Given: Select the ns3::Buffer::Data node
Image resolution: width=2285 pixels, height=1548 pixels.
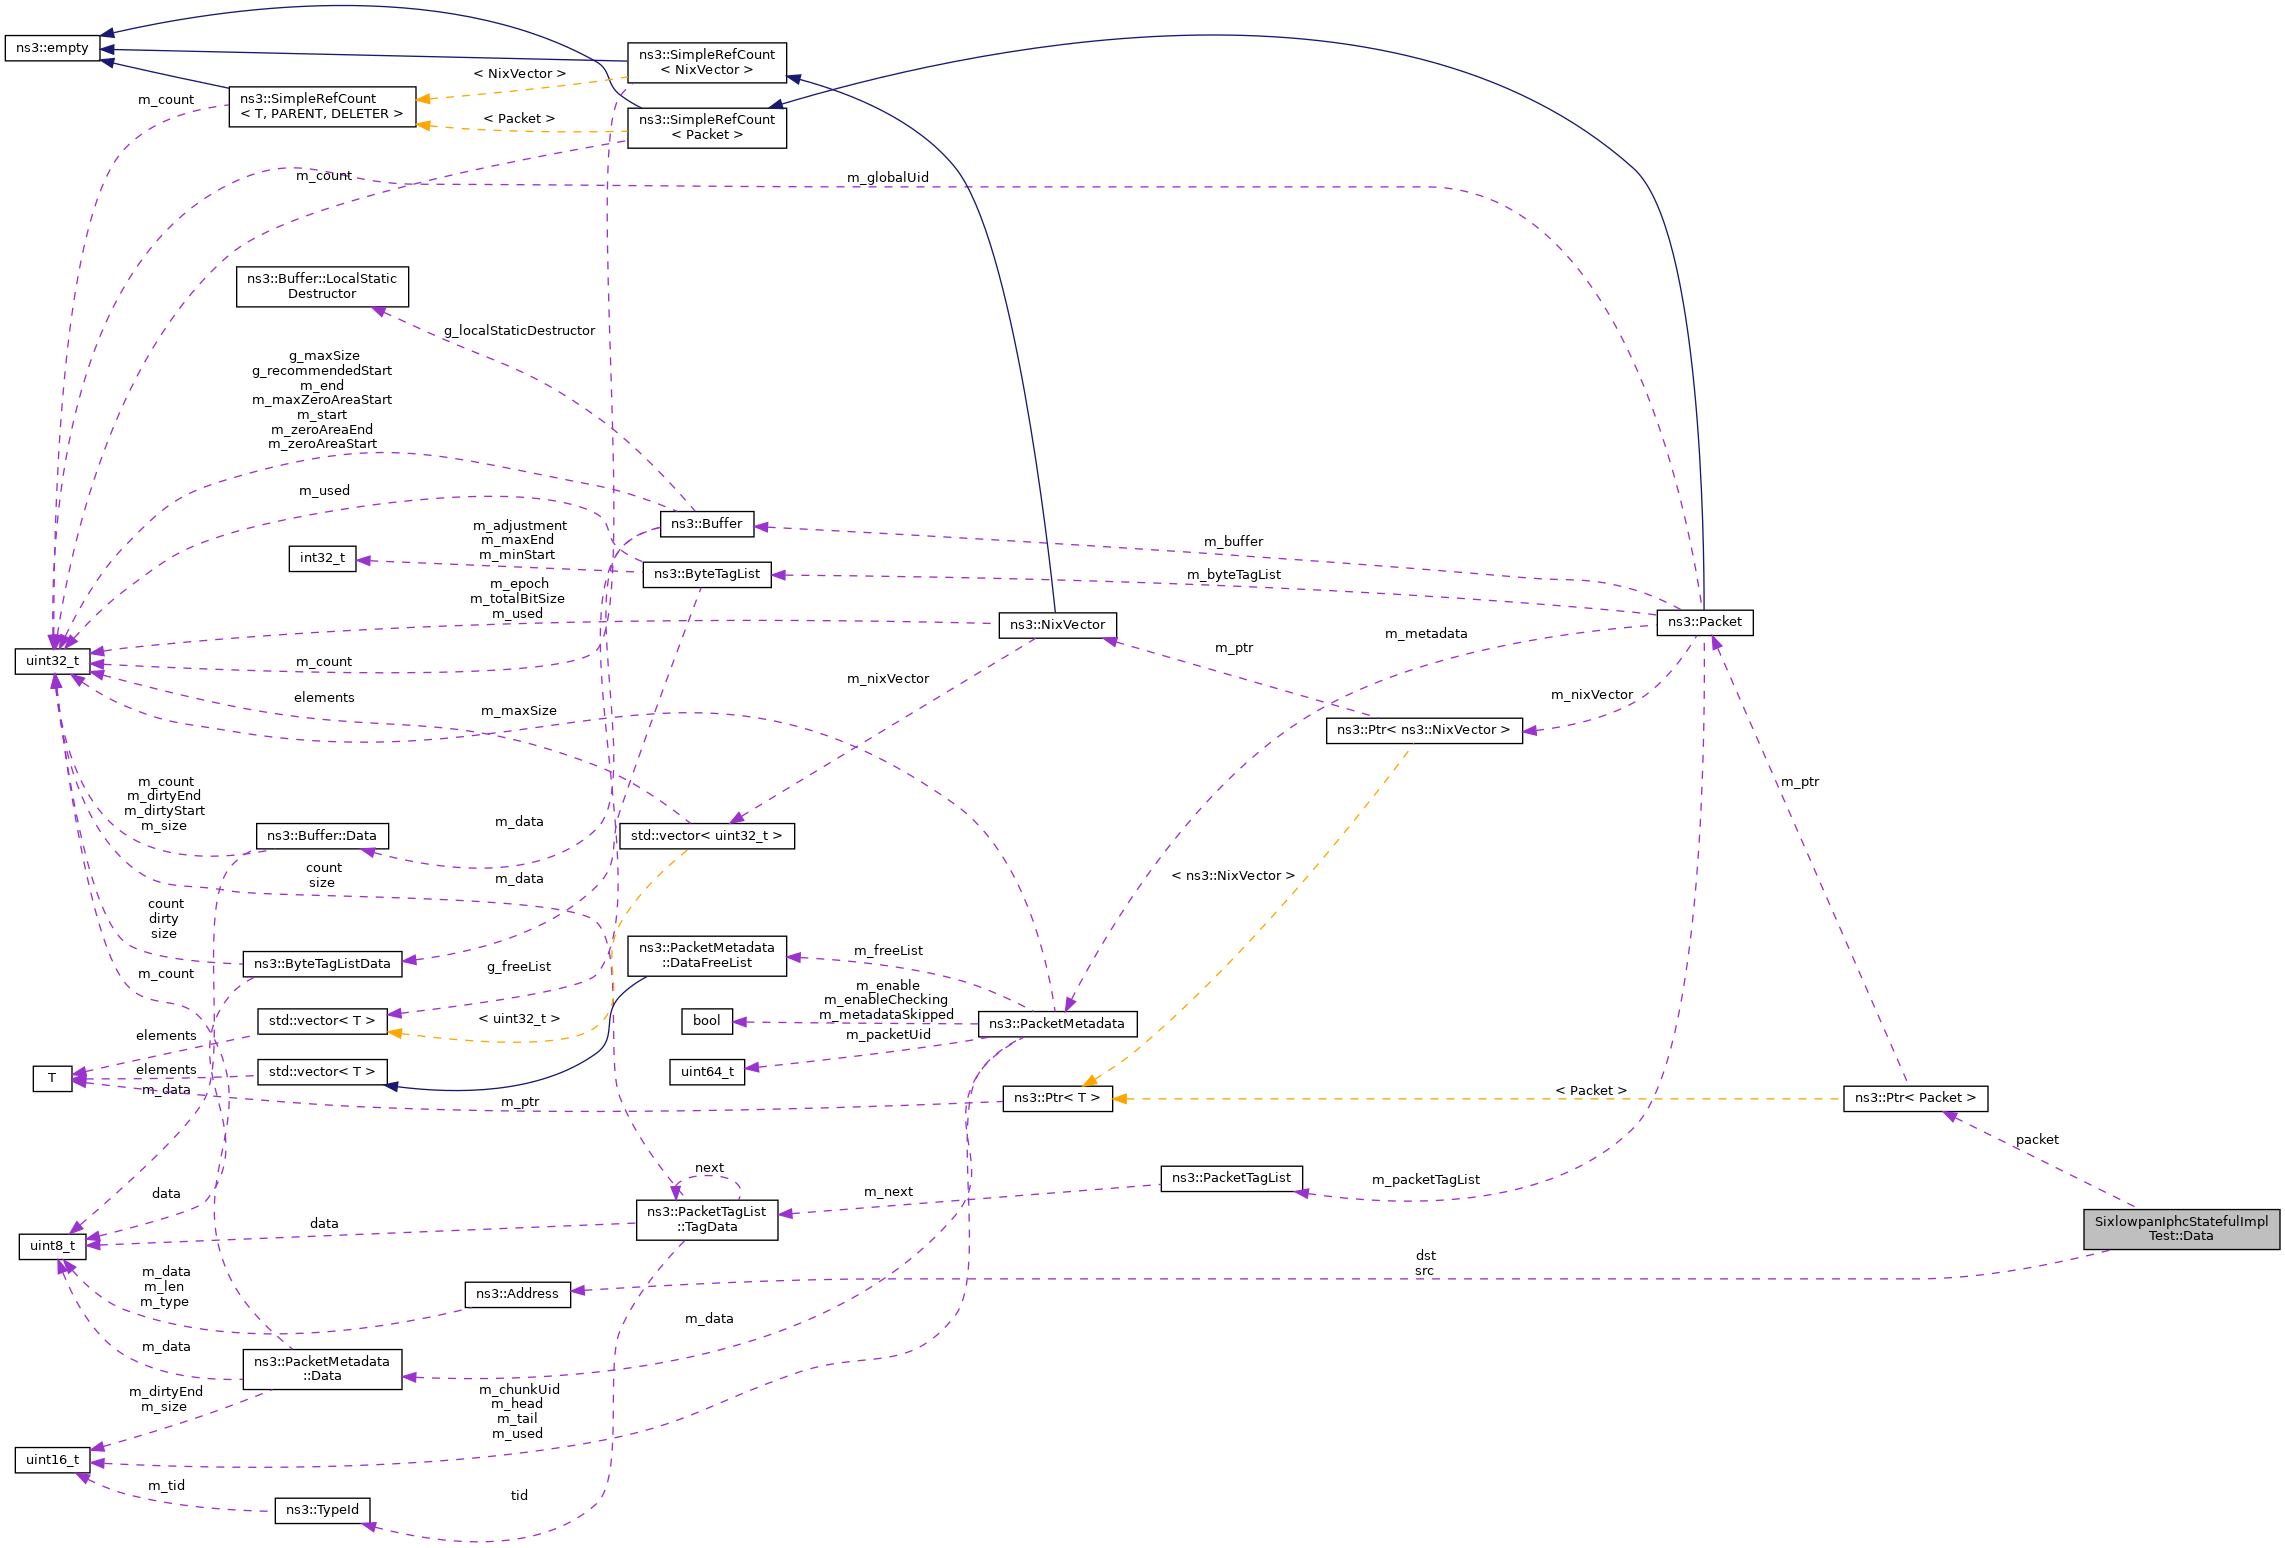Looking at the screenshot, I should click(322, 836).
